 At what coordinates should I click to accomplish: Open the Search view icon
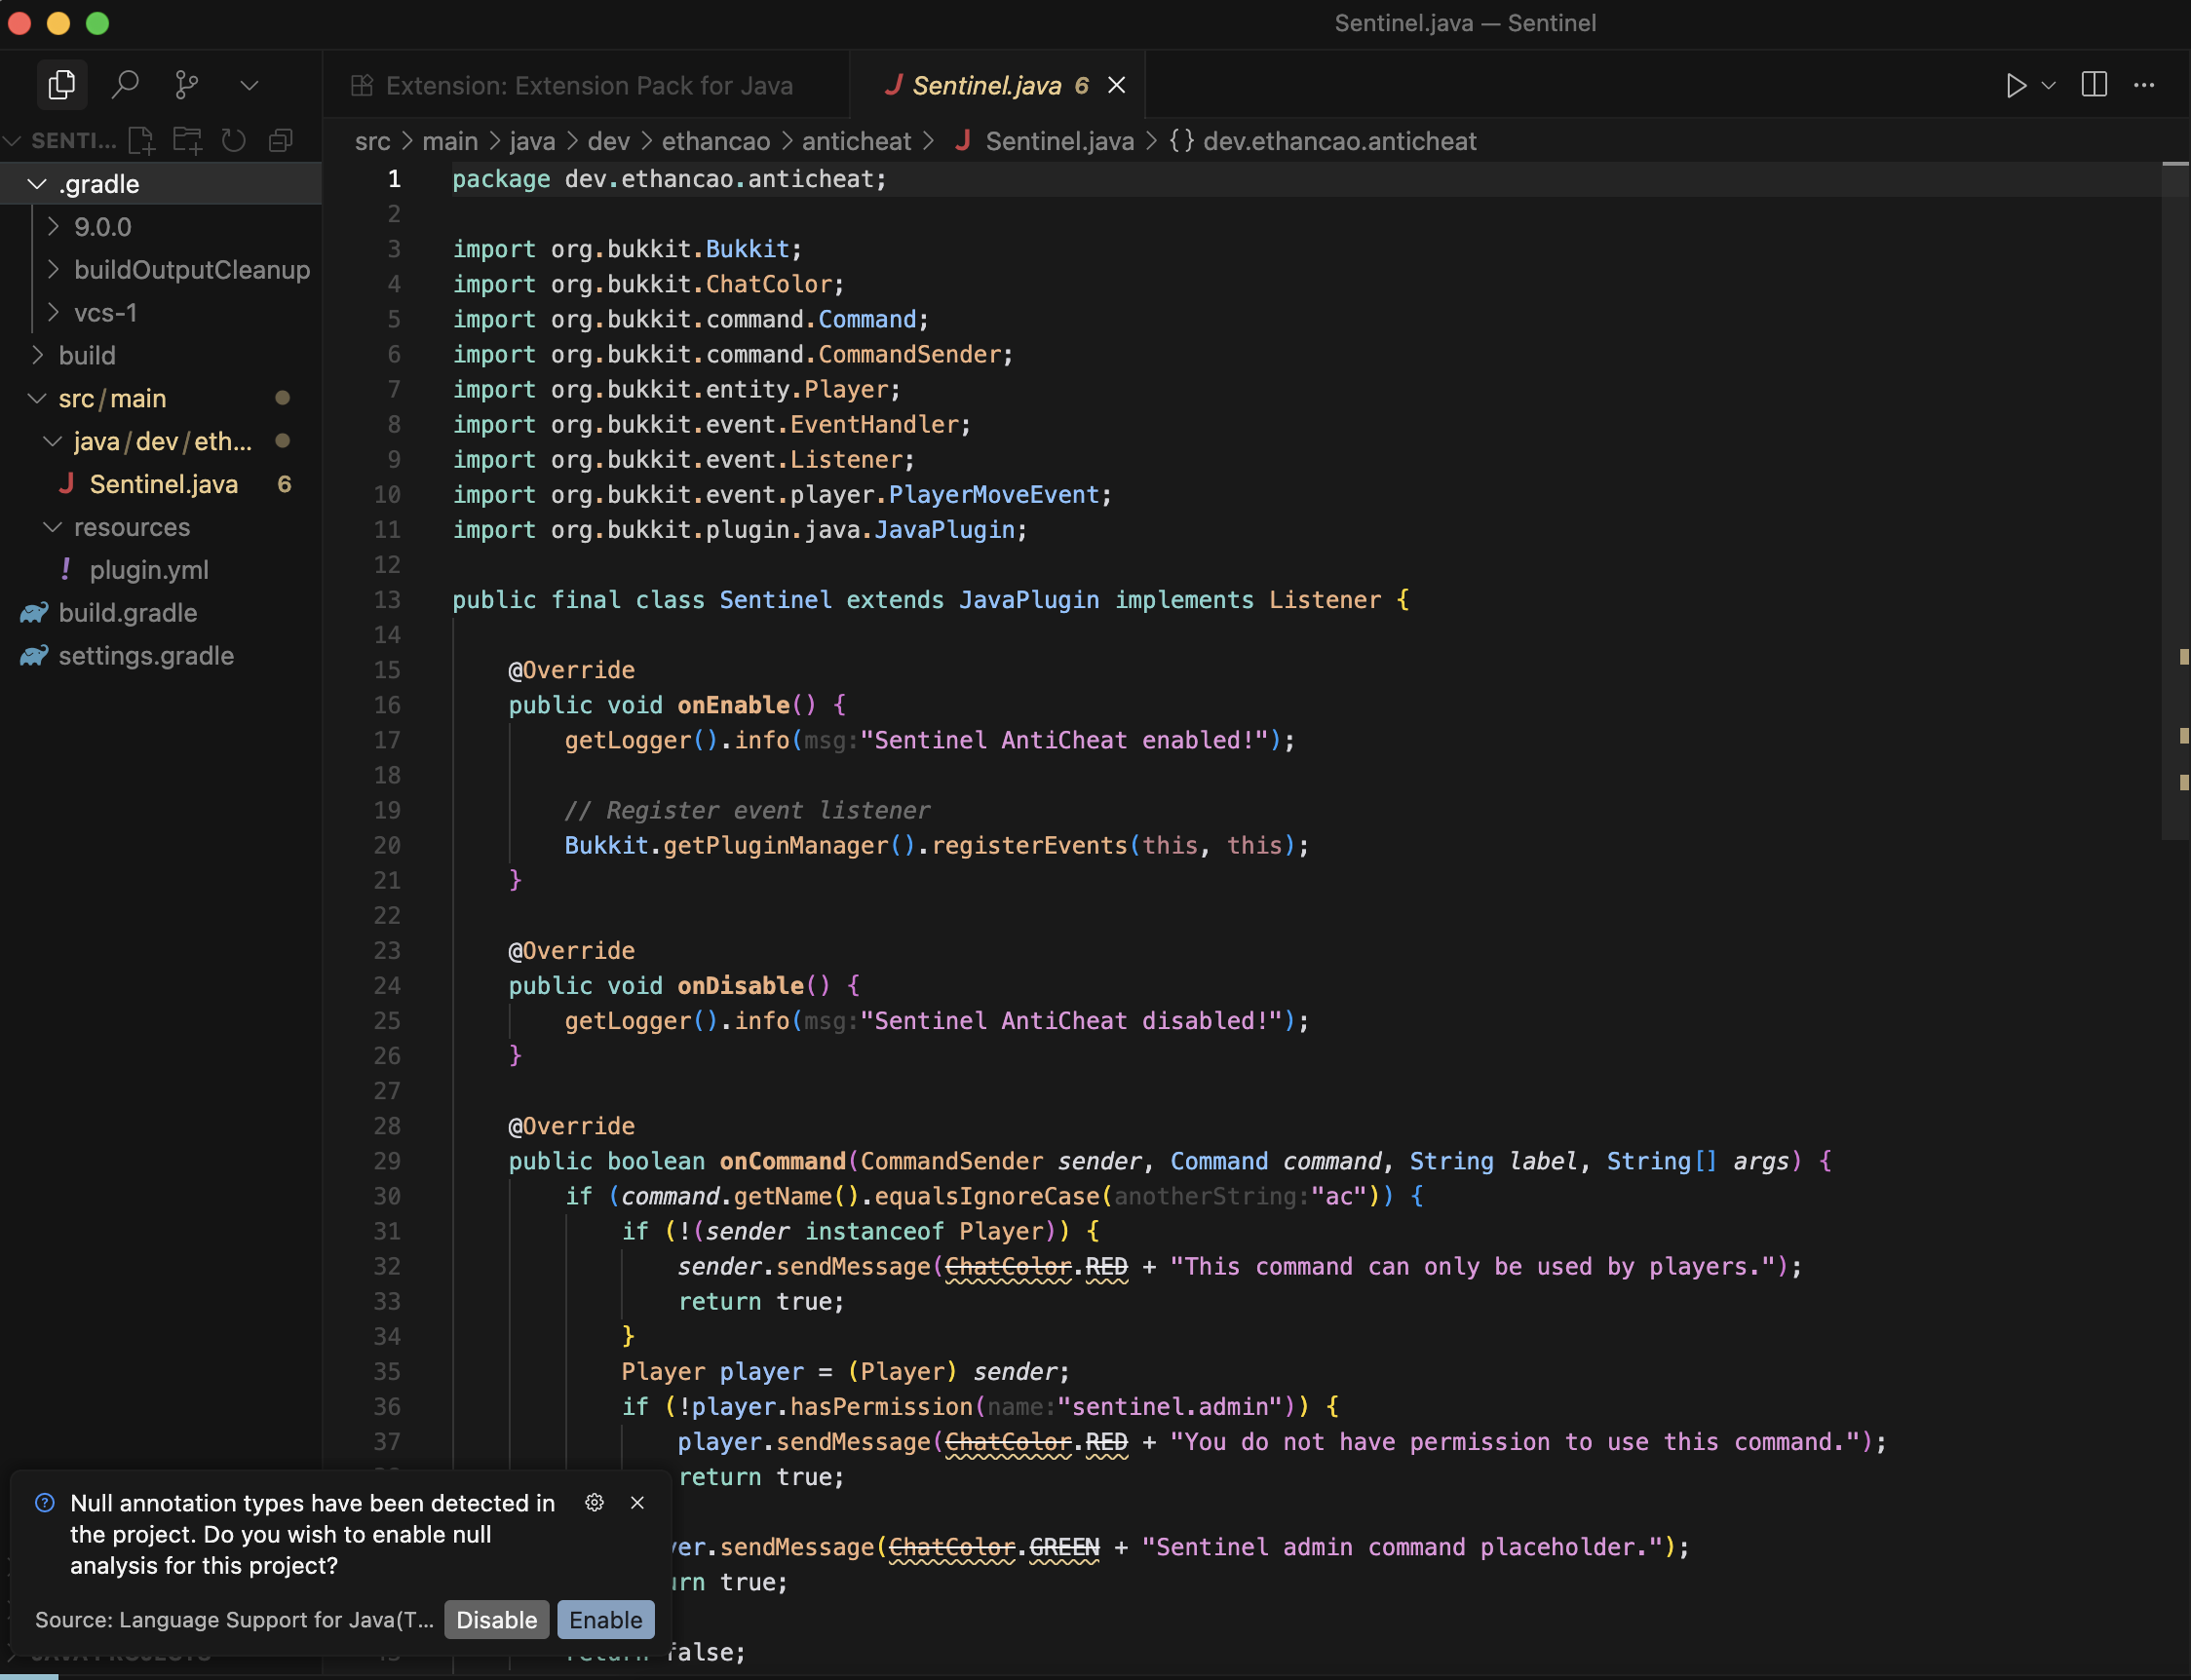pyautogui.click(x=125, y=85)
